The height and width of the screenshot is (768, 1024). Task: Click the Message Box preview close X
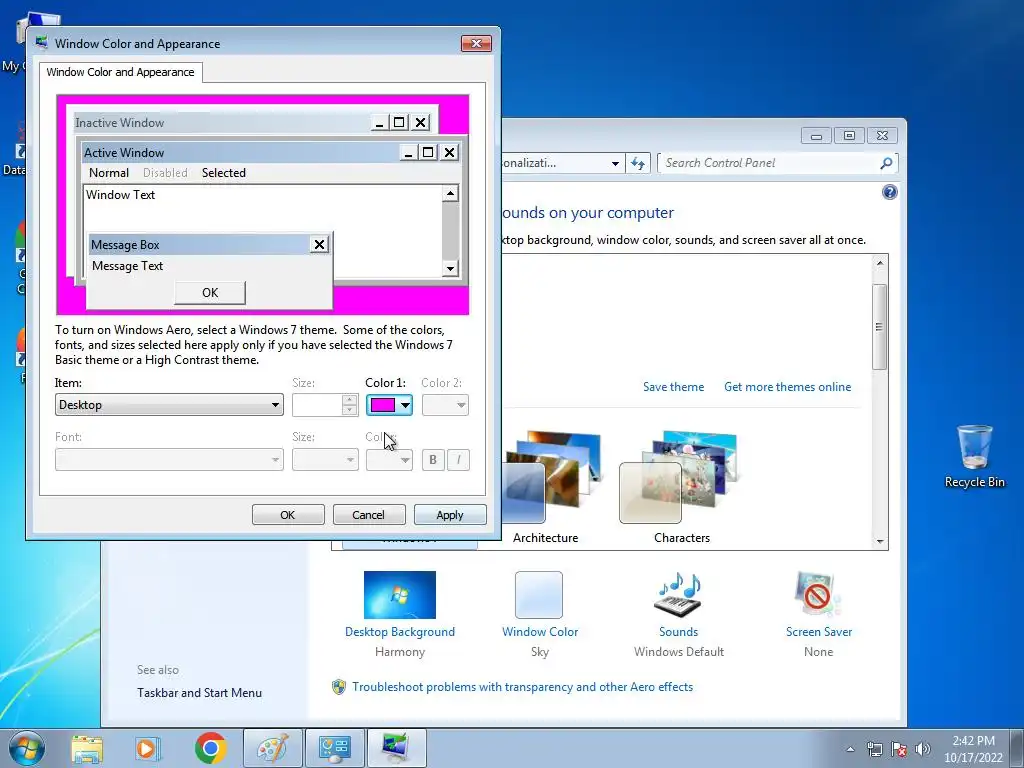pyautogui.click(x=319, y=244)
